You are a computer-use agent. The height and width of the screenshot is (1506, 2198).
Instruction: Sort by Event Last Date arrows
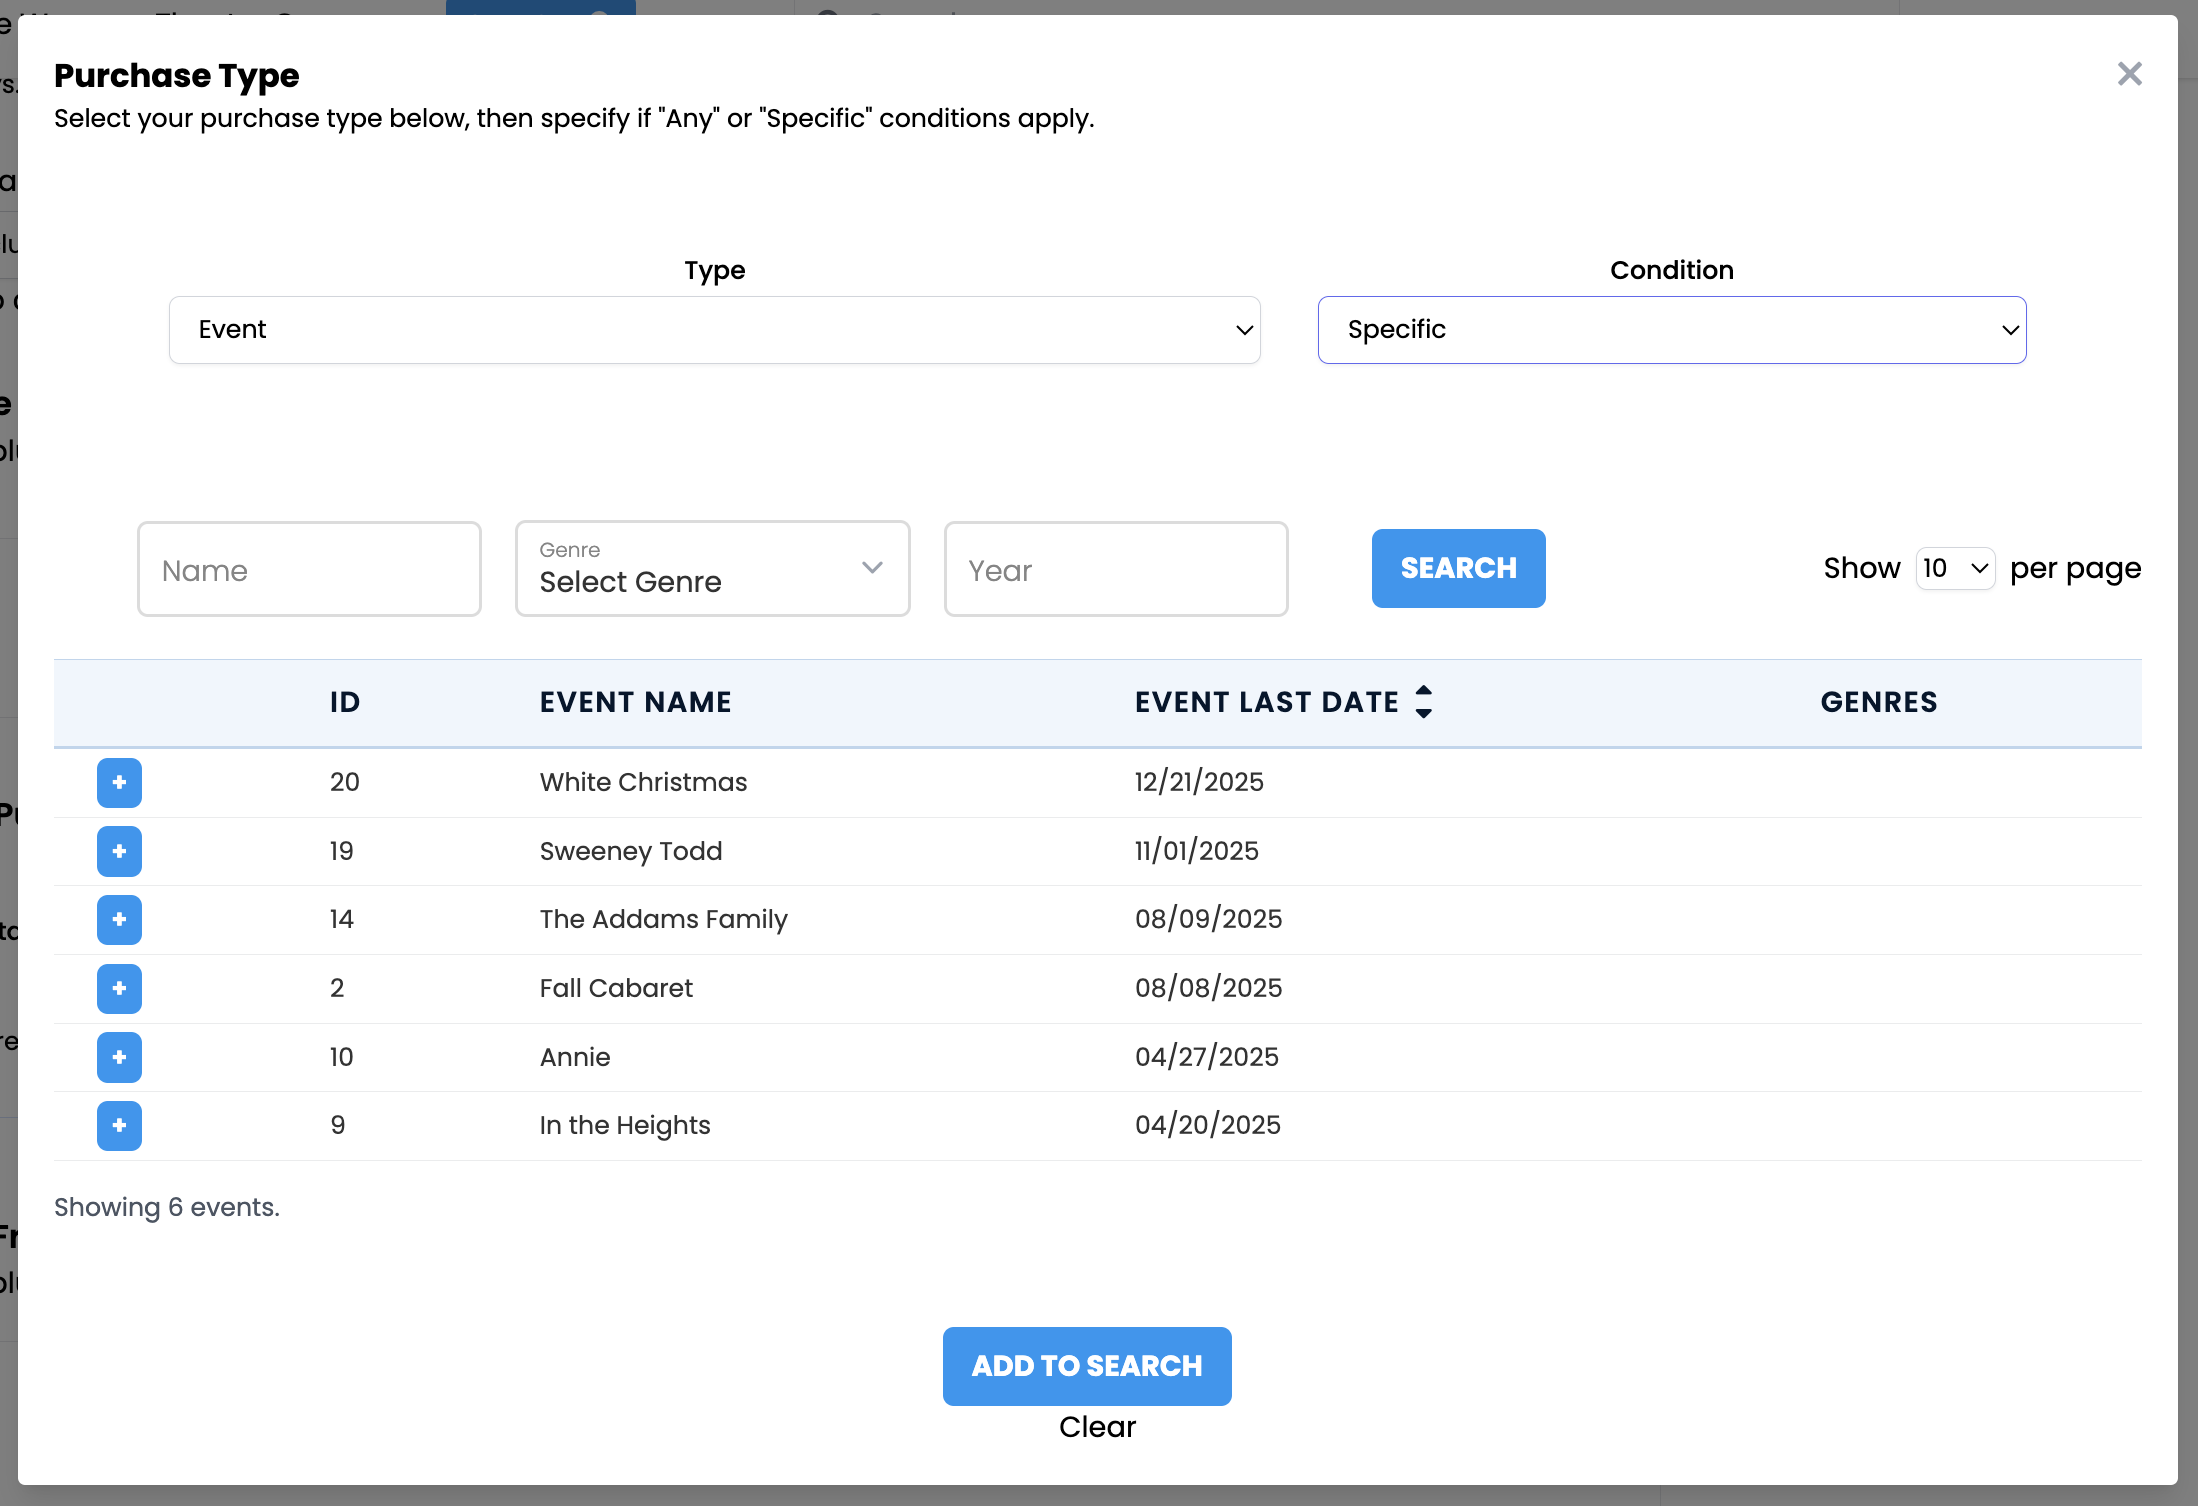1424,702
